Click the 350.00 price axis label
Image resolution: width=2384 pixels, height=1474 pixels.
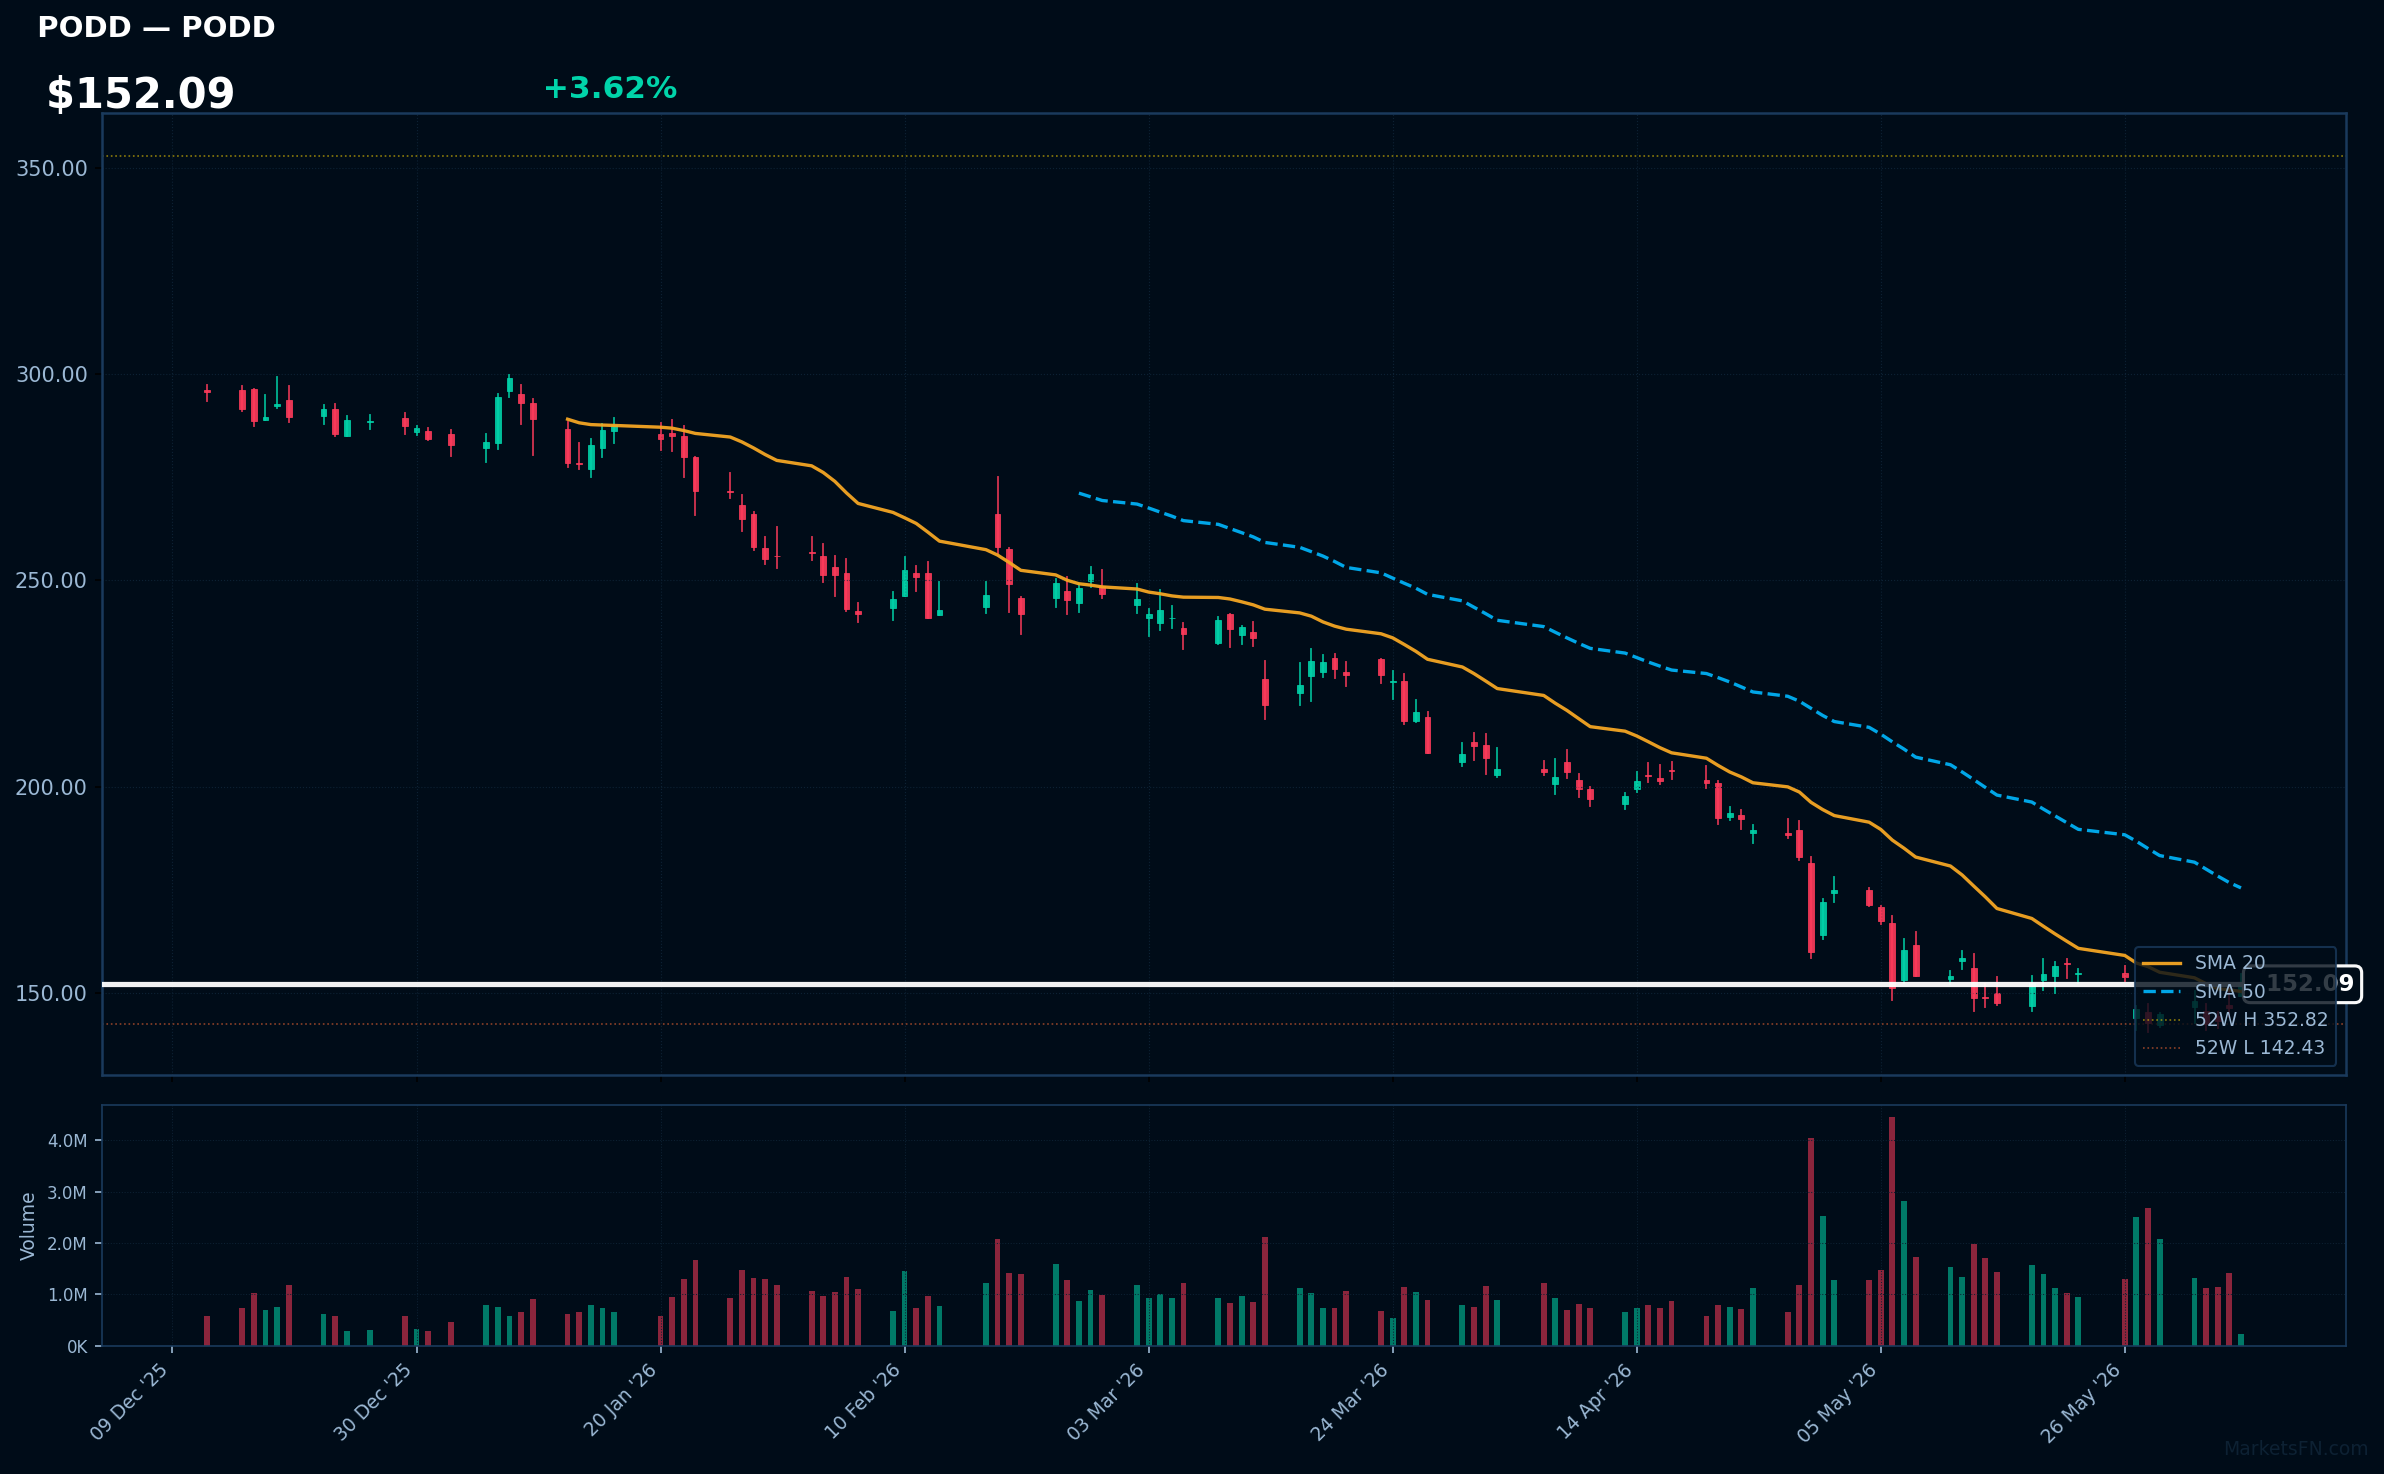[52, 168]
